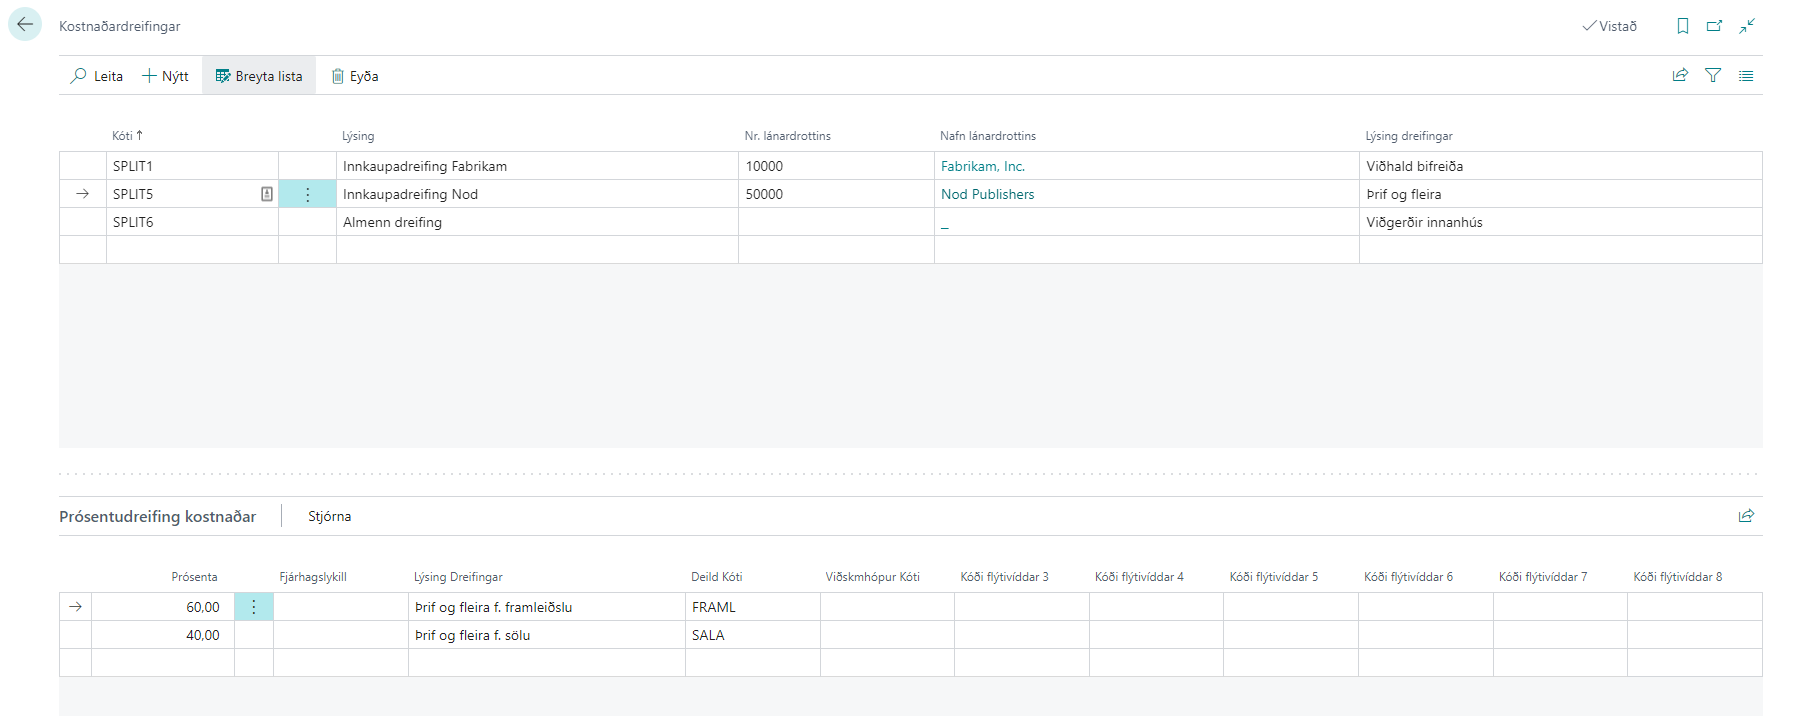This screenshot has height=716, width=1799.
Task: Toggle the list view layout icon
Action: point(1746,76)
